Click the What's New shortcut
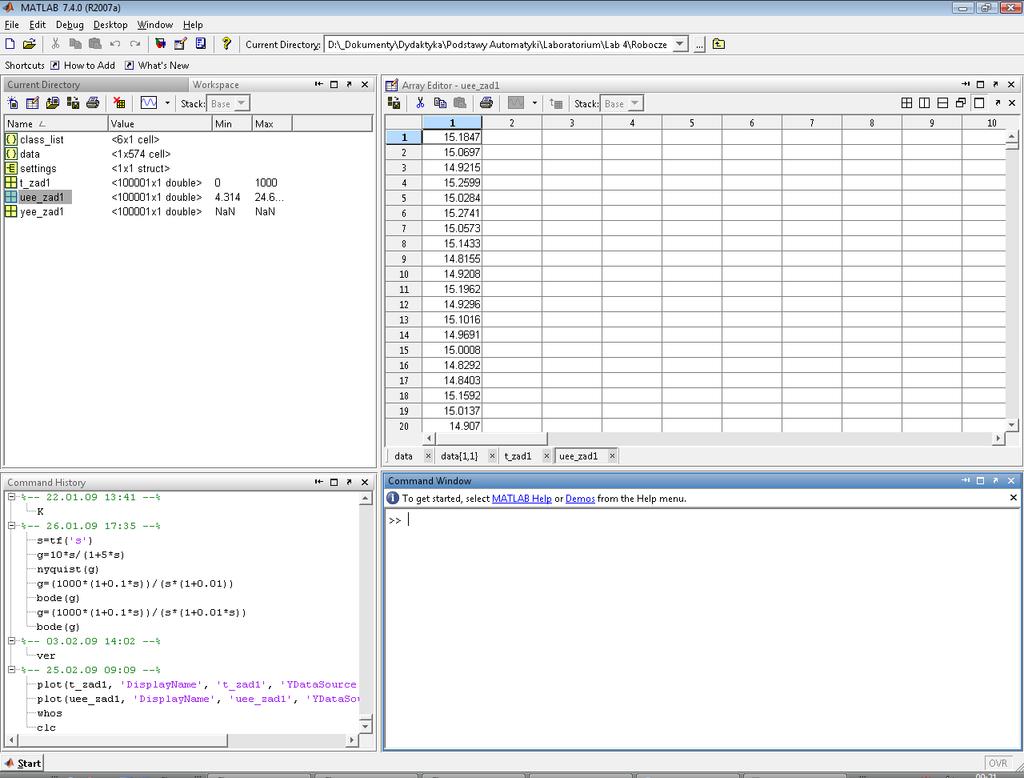Screen dimensions: 1024x778 (157, 65)
